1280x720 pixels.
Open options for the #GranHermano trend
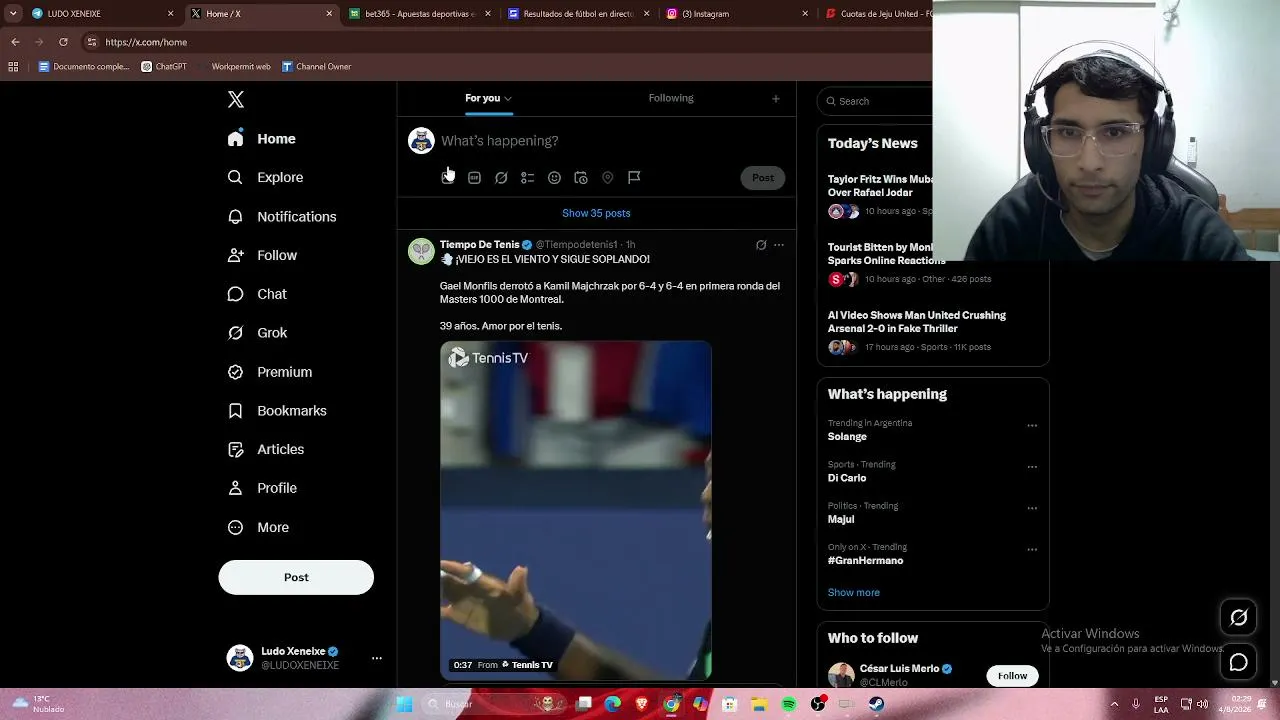(1032, 550)
